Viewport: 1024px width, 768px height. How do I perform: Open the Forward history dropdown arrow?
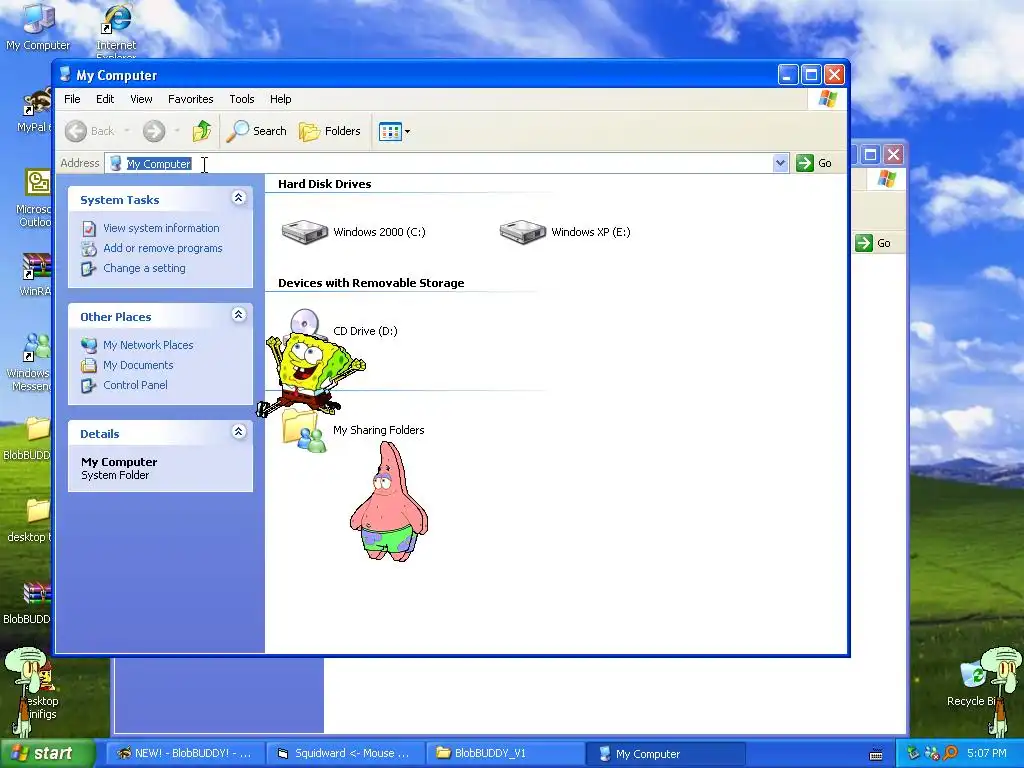coord(177,131)
